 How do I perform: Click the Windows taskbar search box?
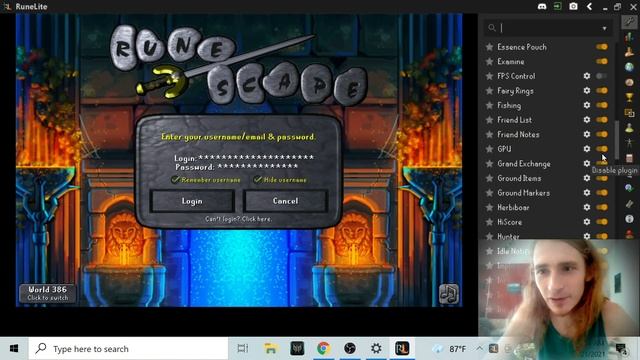click(x=128, y=349)
